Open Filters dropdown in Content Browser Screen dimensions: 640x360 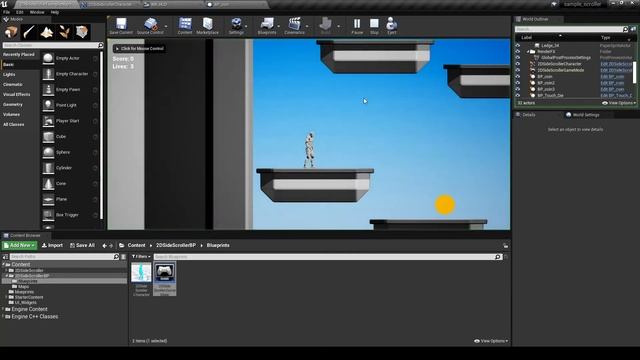(141, 257)
